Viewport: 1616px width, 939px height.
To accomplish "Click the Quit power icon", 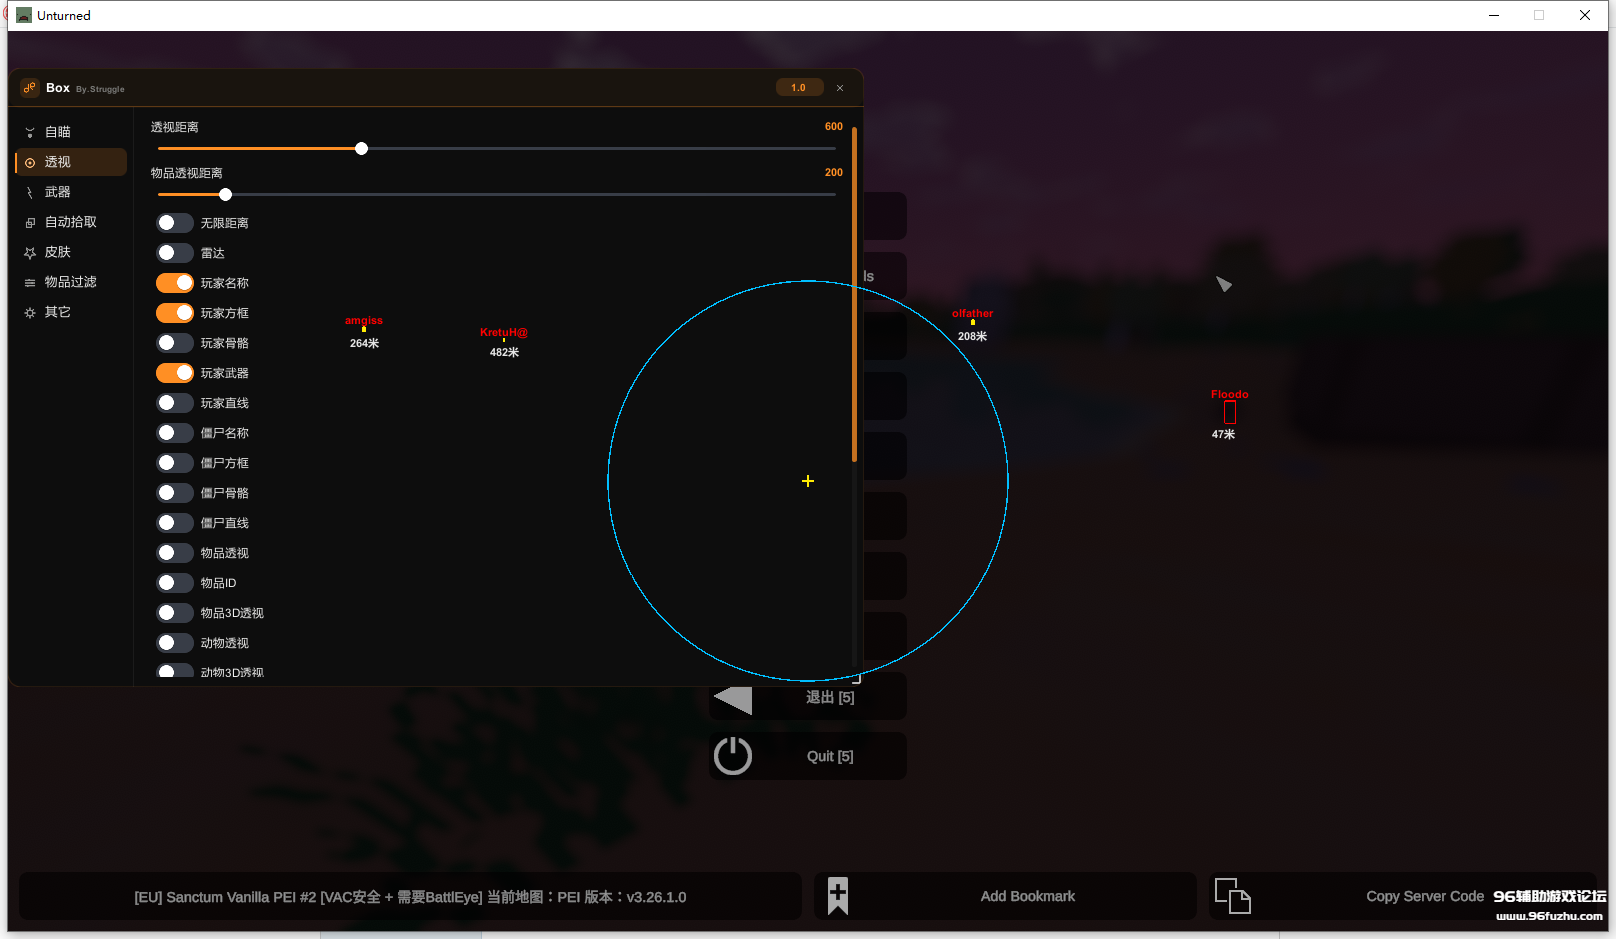I will click(733, 756).
